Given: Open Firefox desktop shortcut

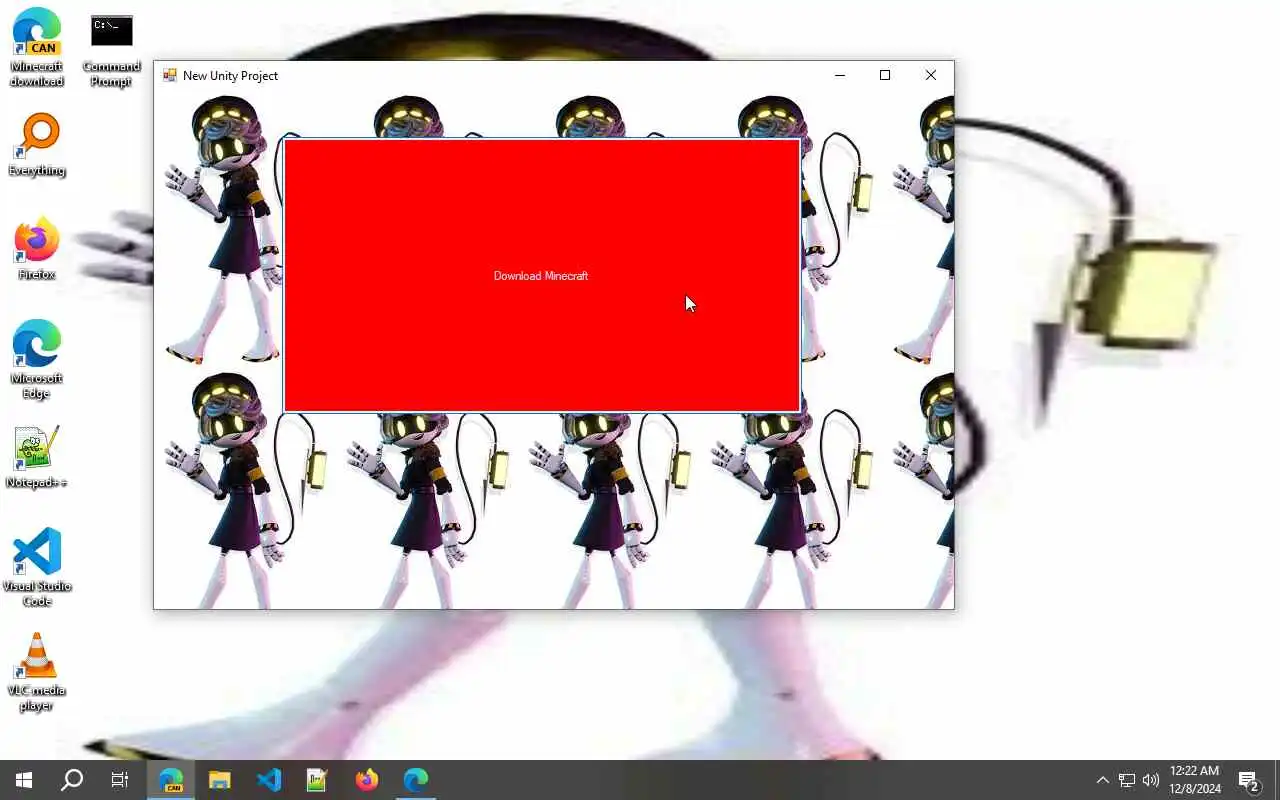Looking at the screenshot, I should click(37, 249).
